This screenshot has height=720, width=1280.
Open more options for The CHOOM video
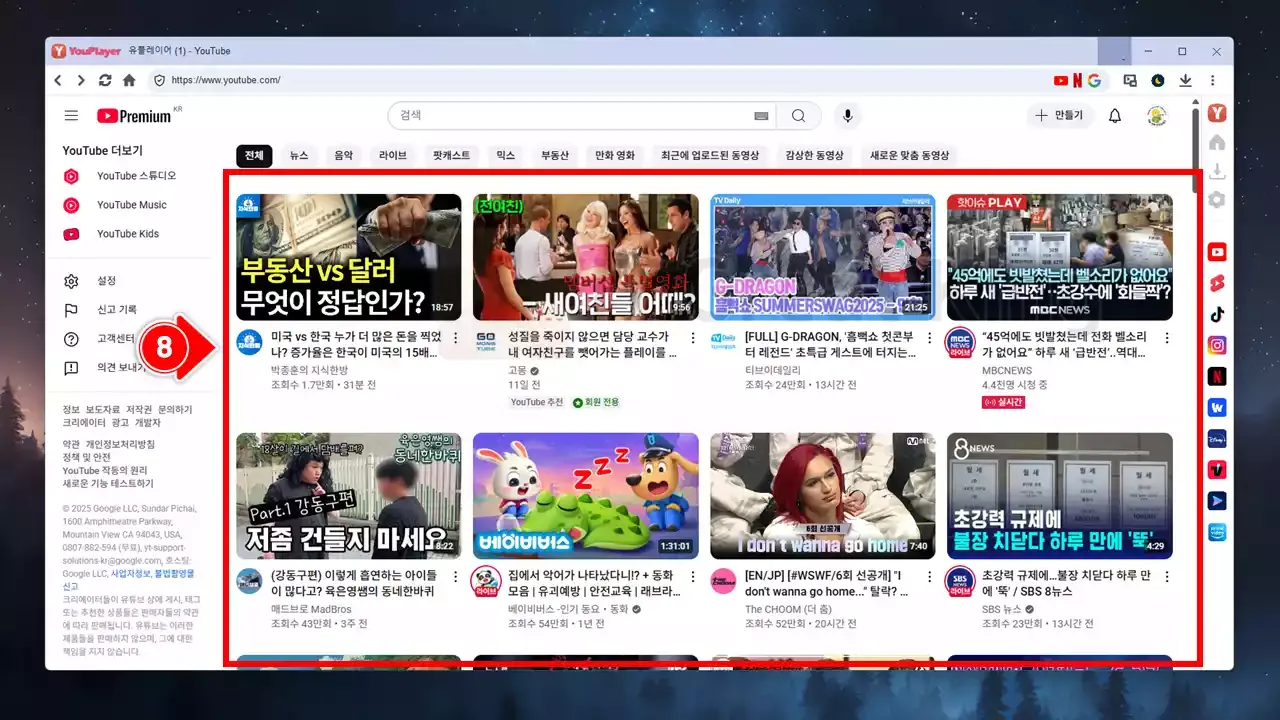point(930,577)
